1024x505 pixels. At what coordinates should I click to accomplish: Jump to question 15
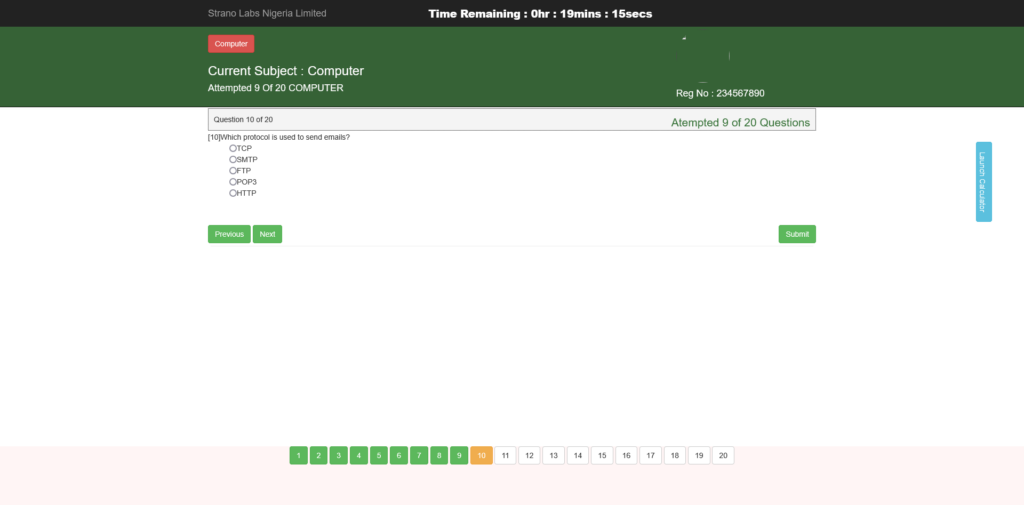[602, 455]
